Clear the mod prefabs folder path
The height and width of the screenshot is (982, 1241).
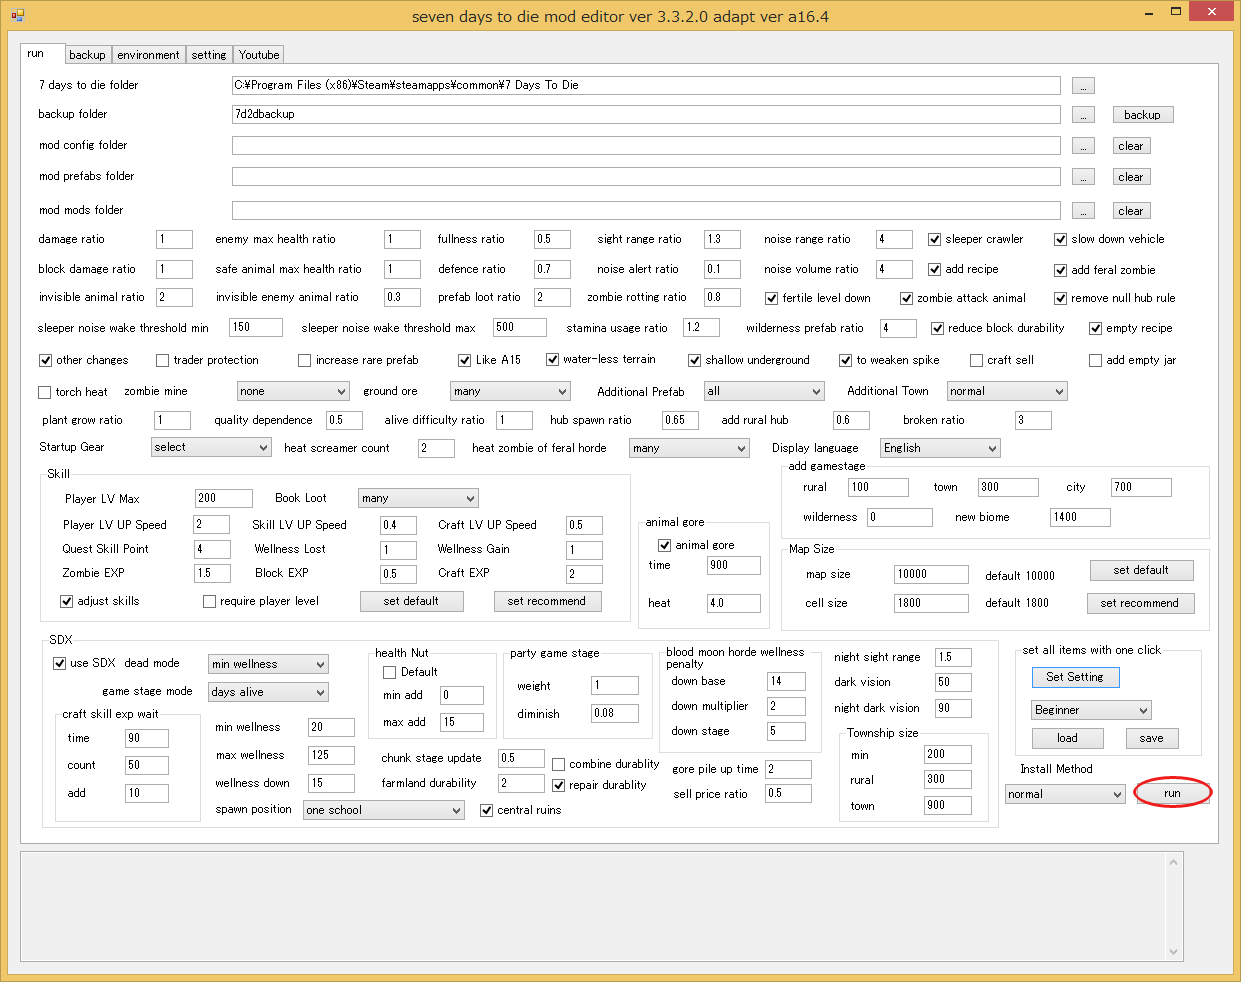[1131, 177]
